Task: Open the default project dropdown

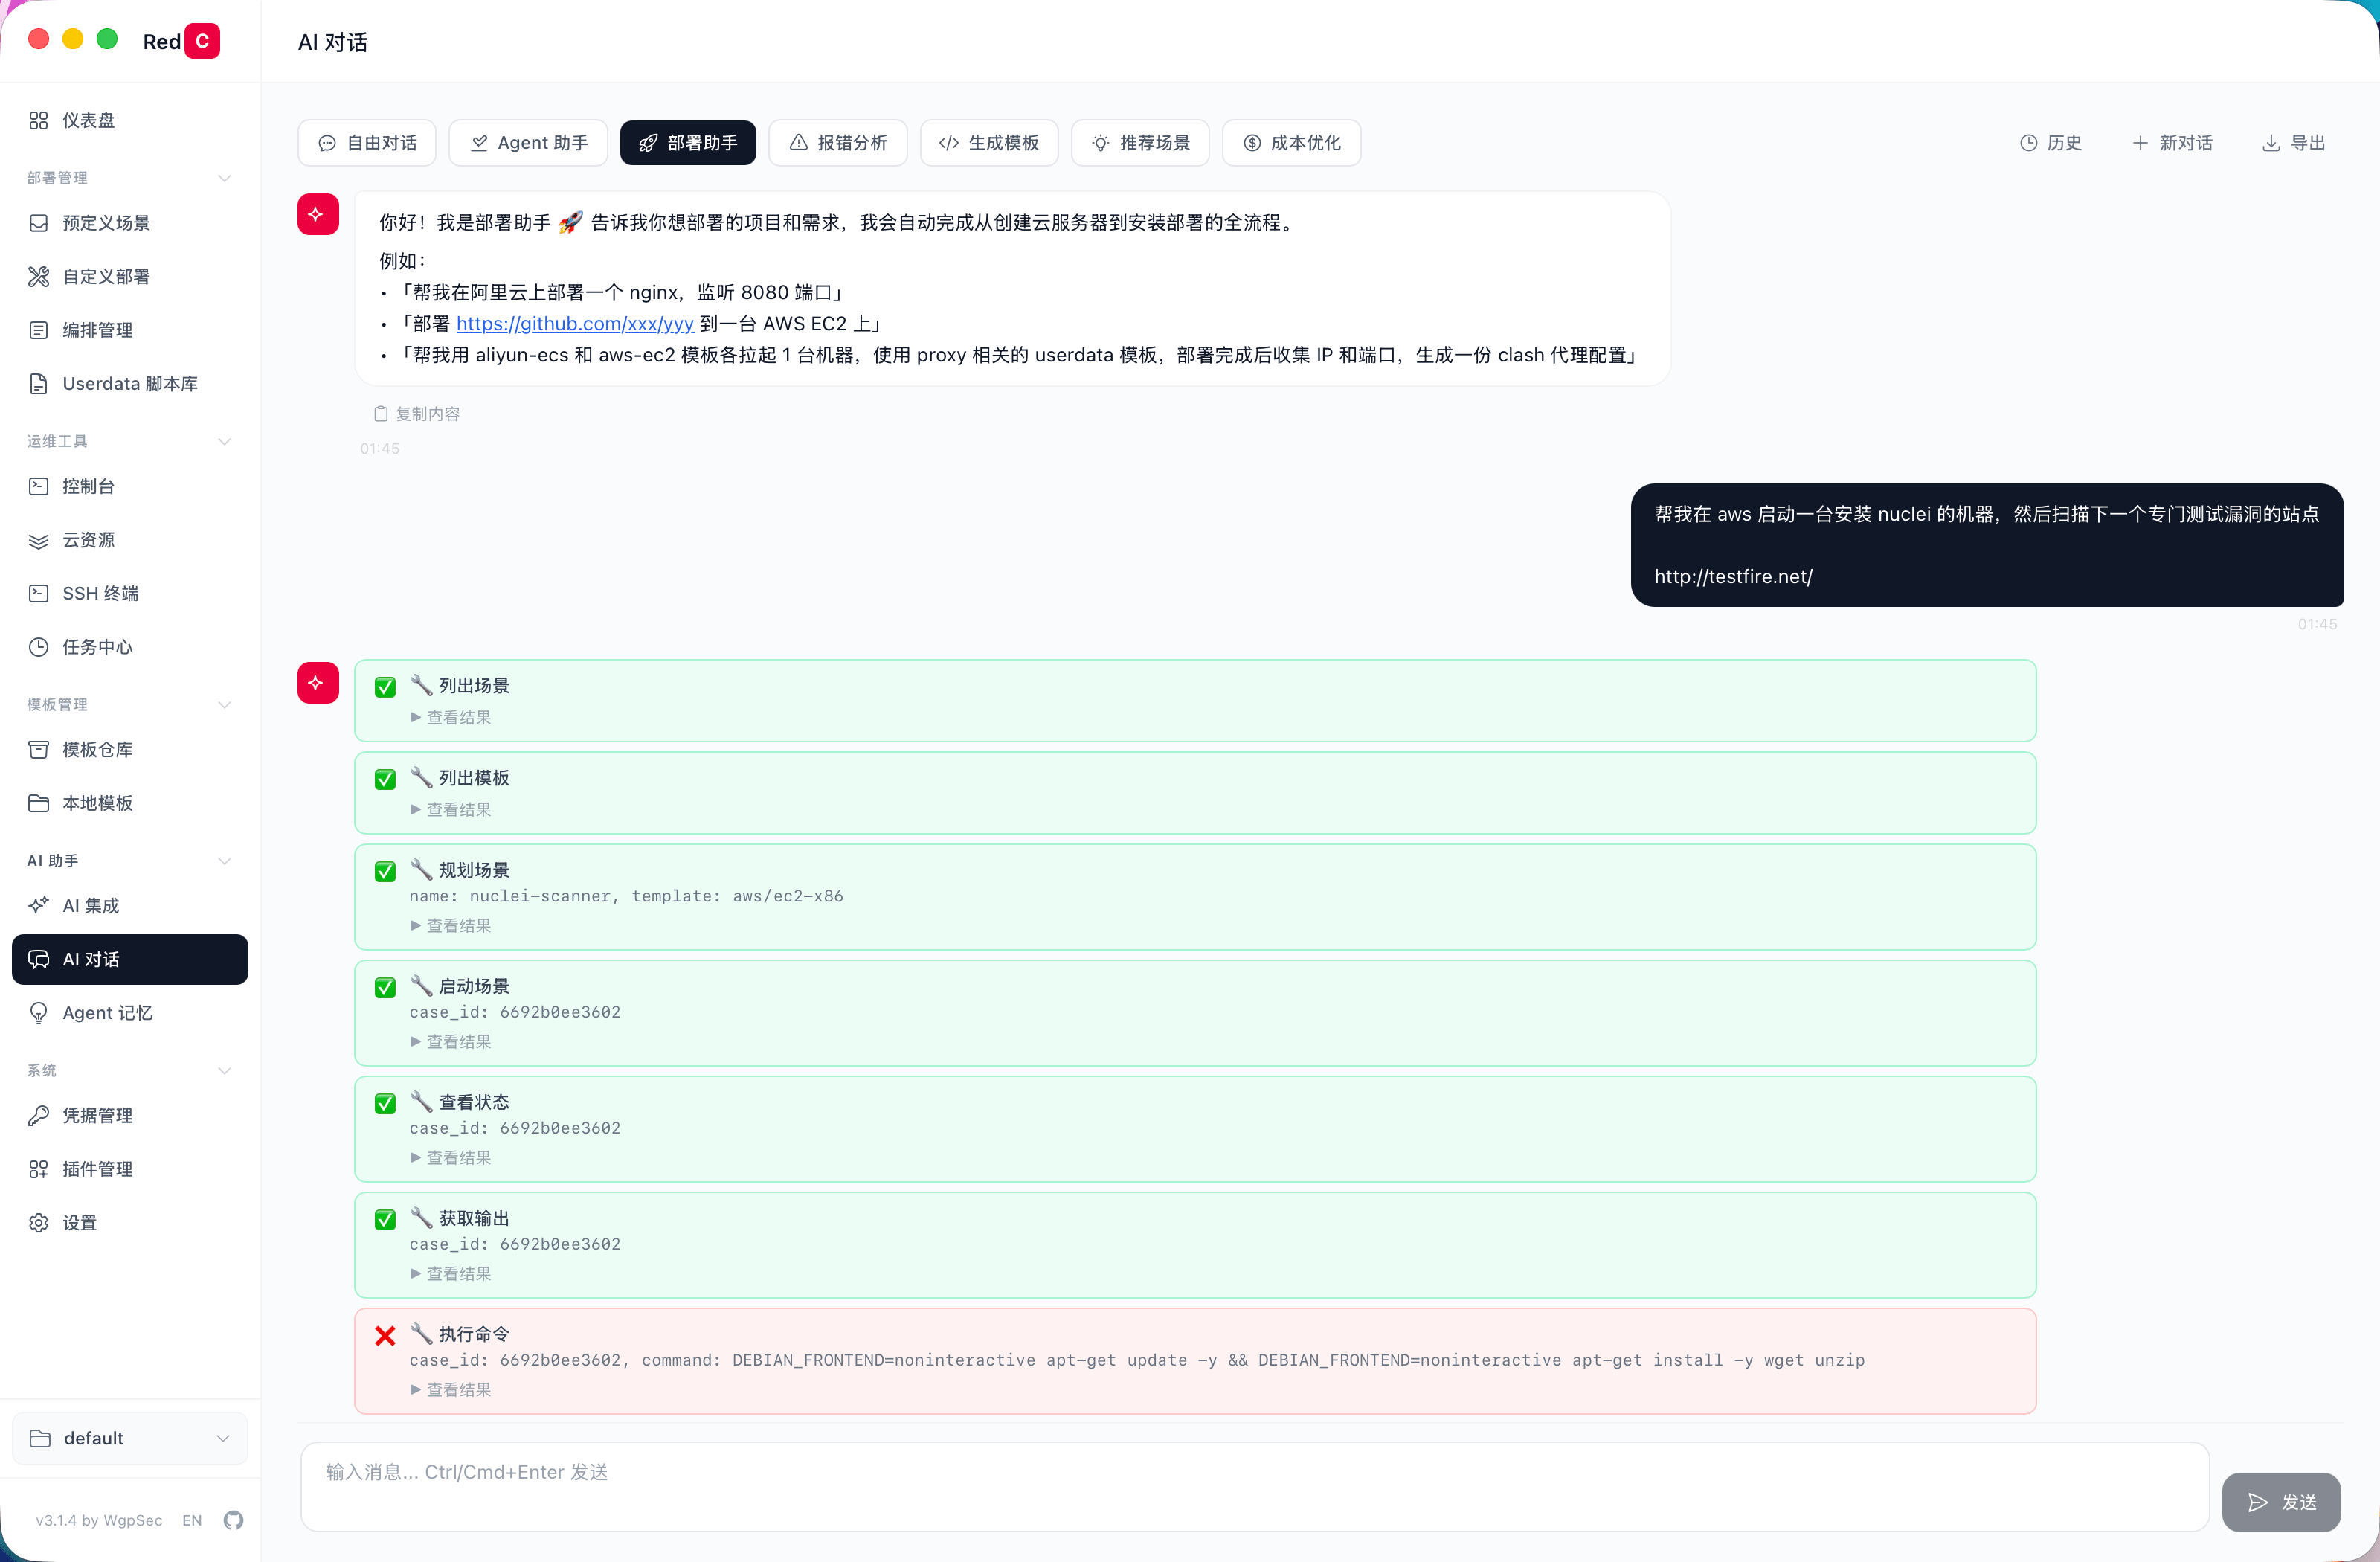Action: click(x=130, y=1438)
